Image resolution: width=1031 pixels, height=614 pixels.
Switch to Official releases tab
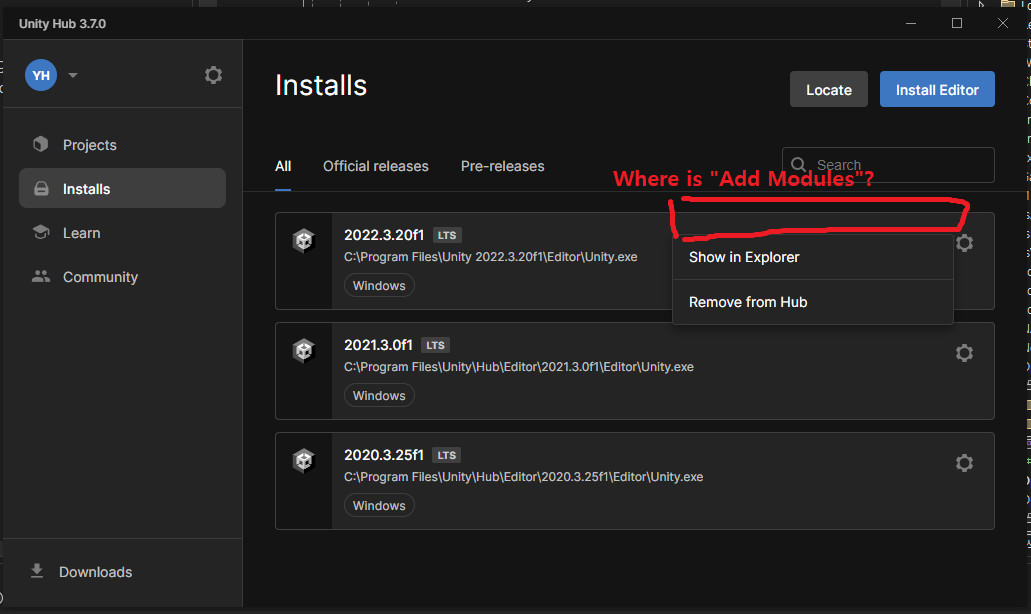click(x=375, y=166)
